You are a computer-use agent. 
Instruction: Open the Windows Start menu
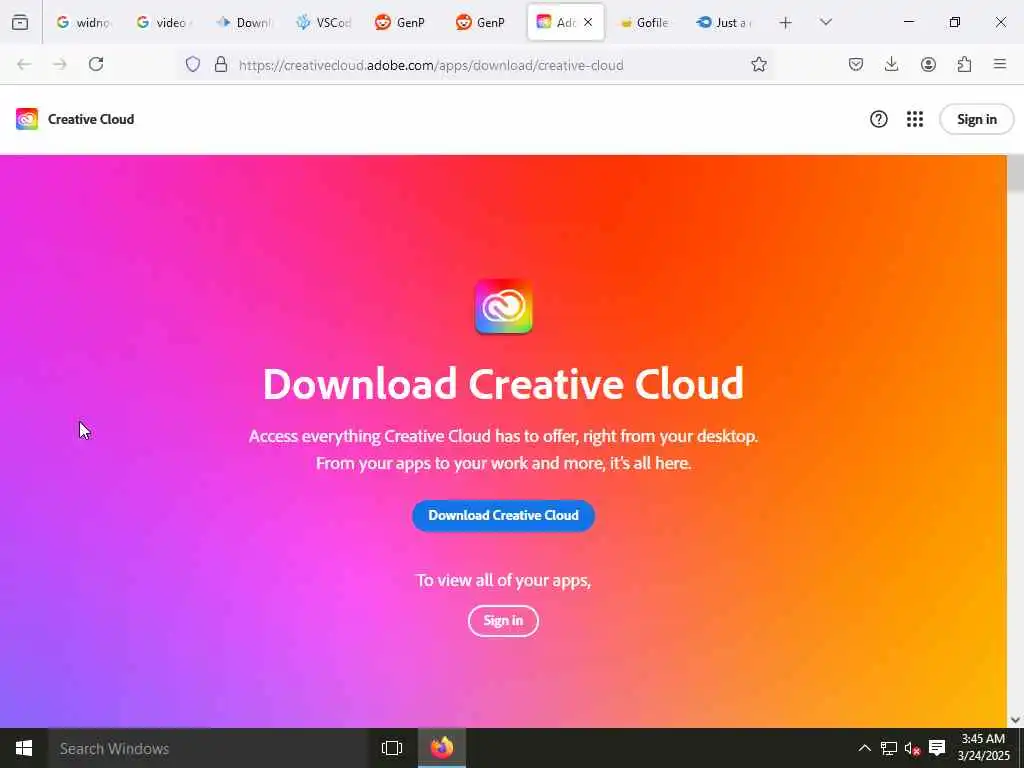(24, 748)
